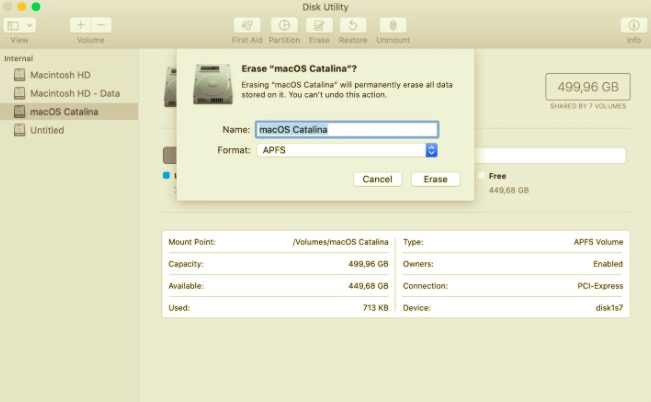Screen dimensions: 651x402
Task: Click the Erase toolbar icon
Action: 319,25
